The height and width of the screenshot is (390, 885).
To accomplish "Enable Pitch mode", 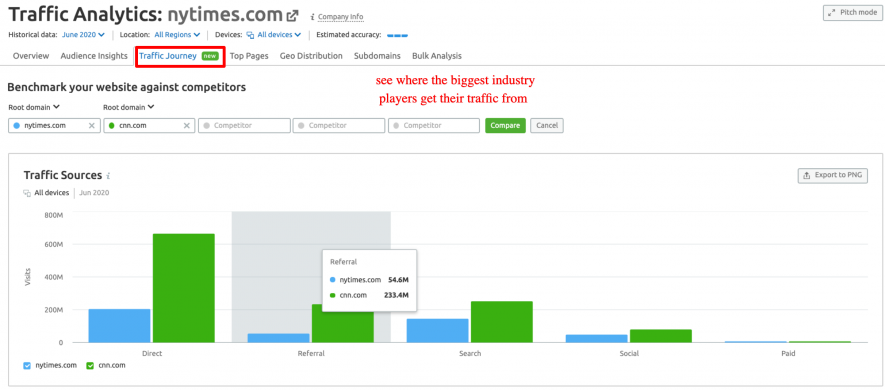I will pyautogui.click(x=852, y=12).
